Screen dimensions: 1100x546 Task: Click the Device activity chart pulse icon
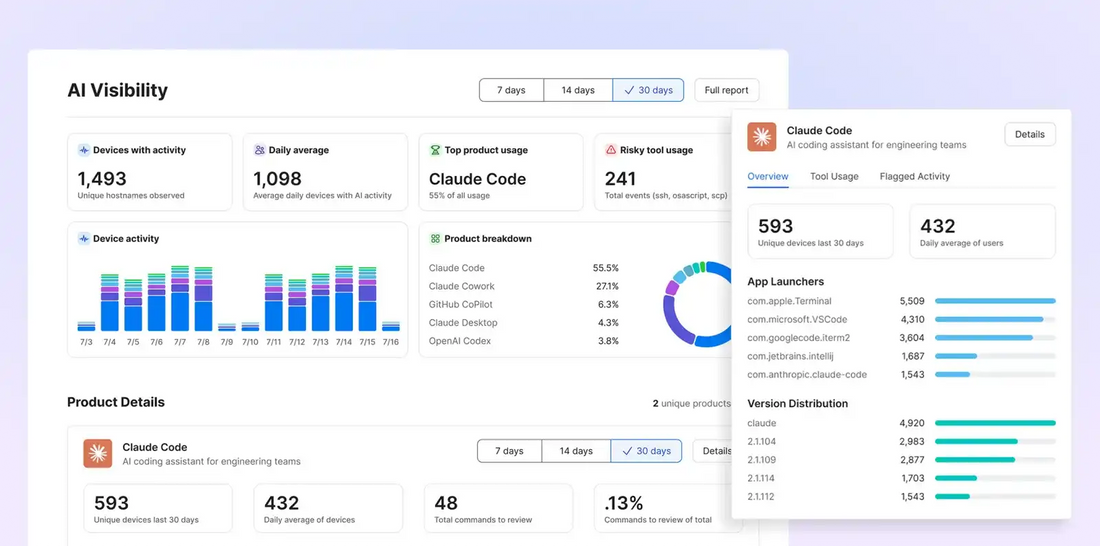click(84, 239)
